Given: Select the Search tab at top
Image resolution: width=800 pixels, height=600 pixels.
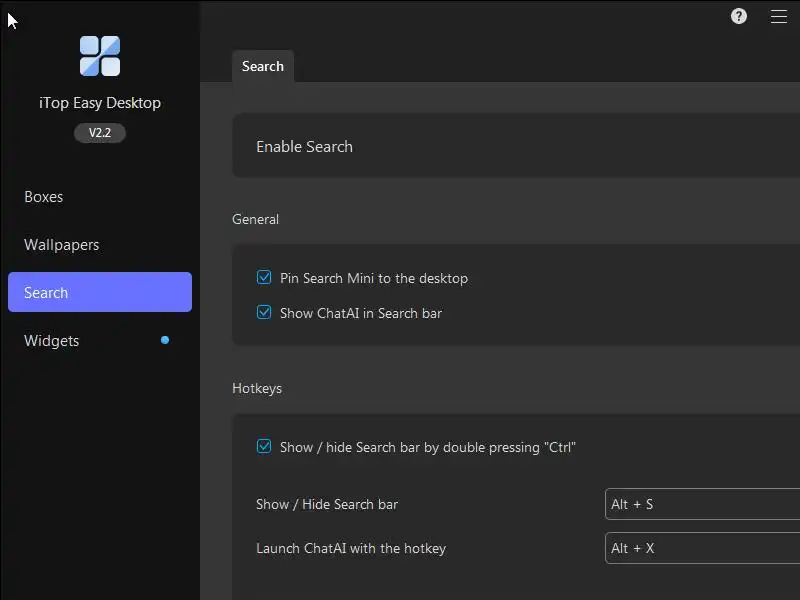Looking at the screenshot, I should [x=263, y=66].
